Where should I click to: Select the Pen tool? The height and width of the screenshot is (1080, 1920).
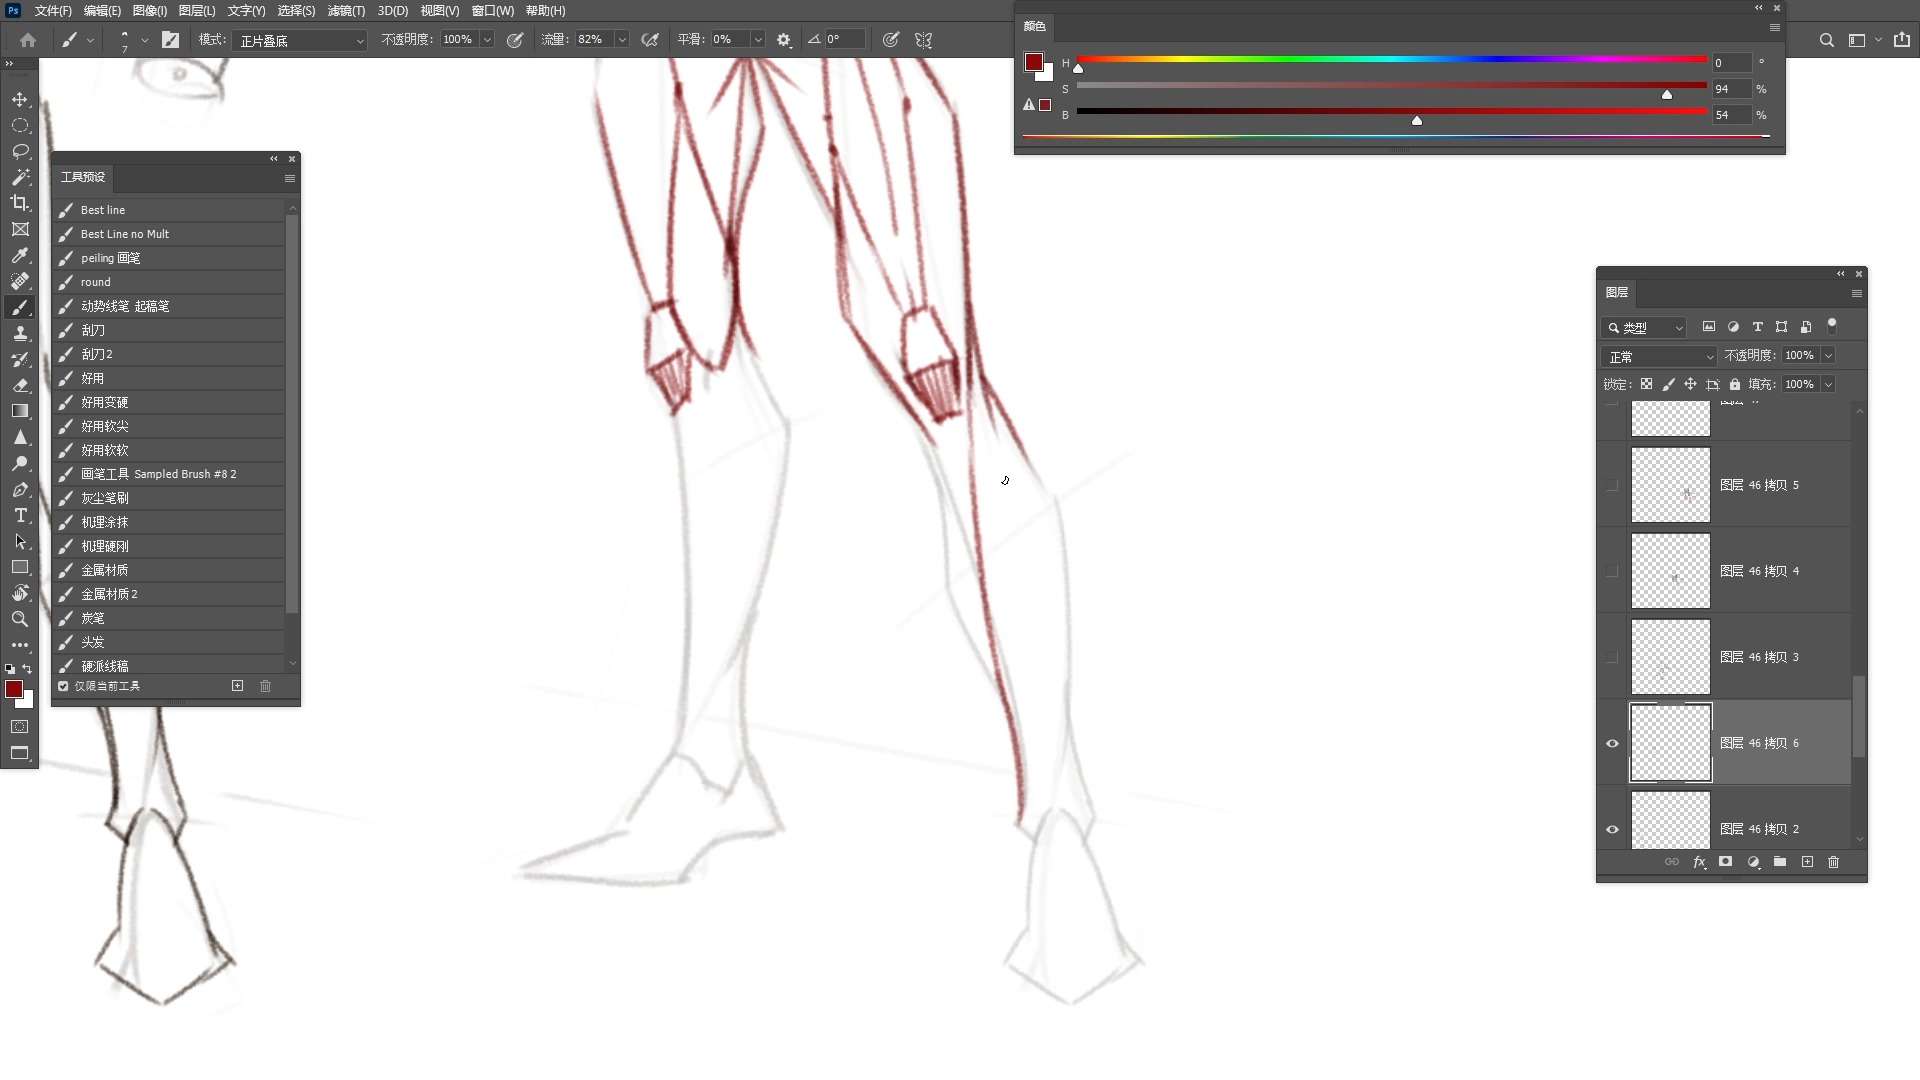pos(20,490)
